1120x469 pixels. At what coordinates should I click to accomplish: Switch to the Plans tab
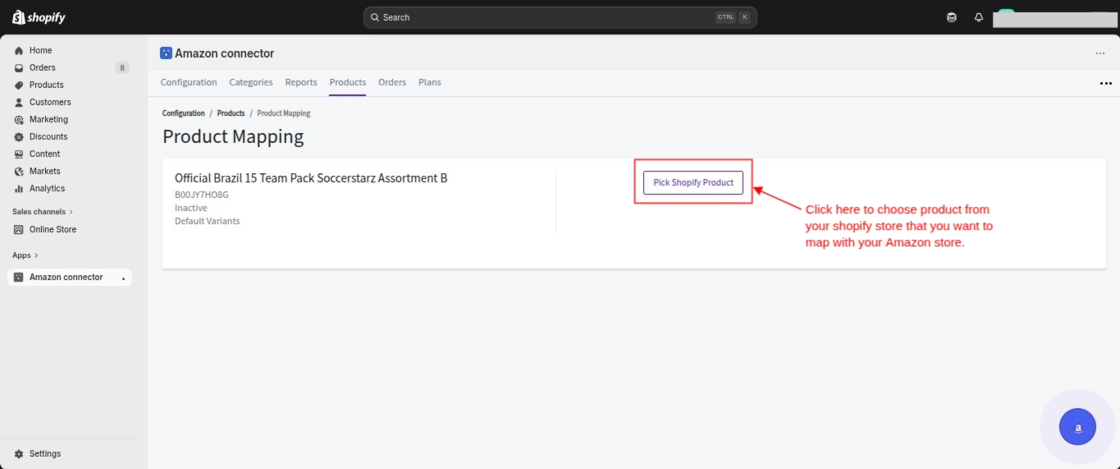429,83
